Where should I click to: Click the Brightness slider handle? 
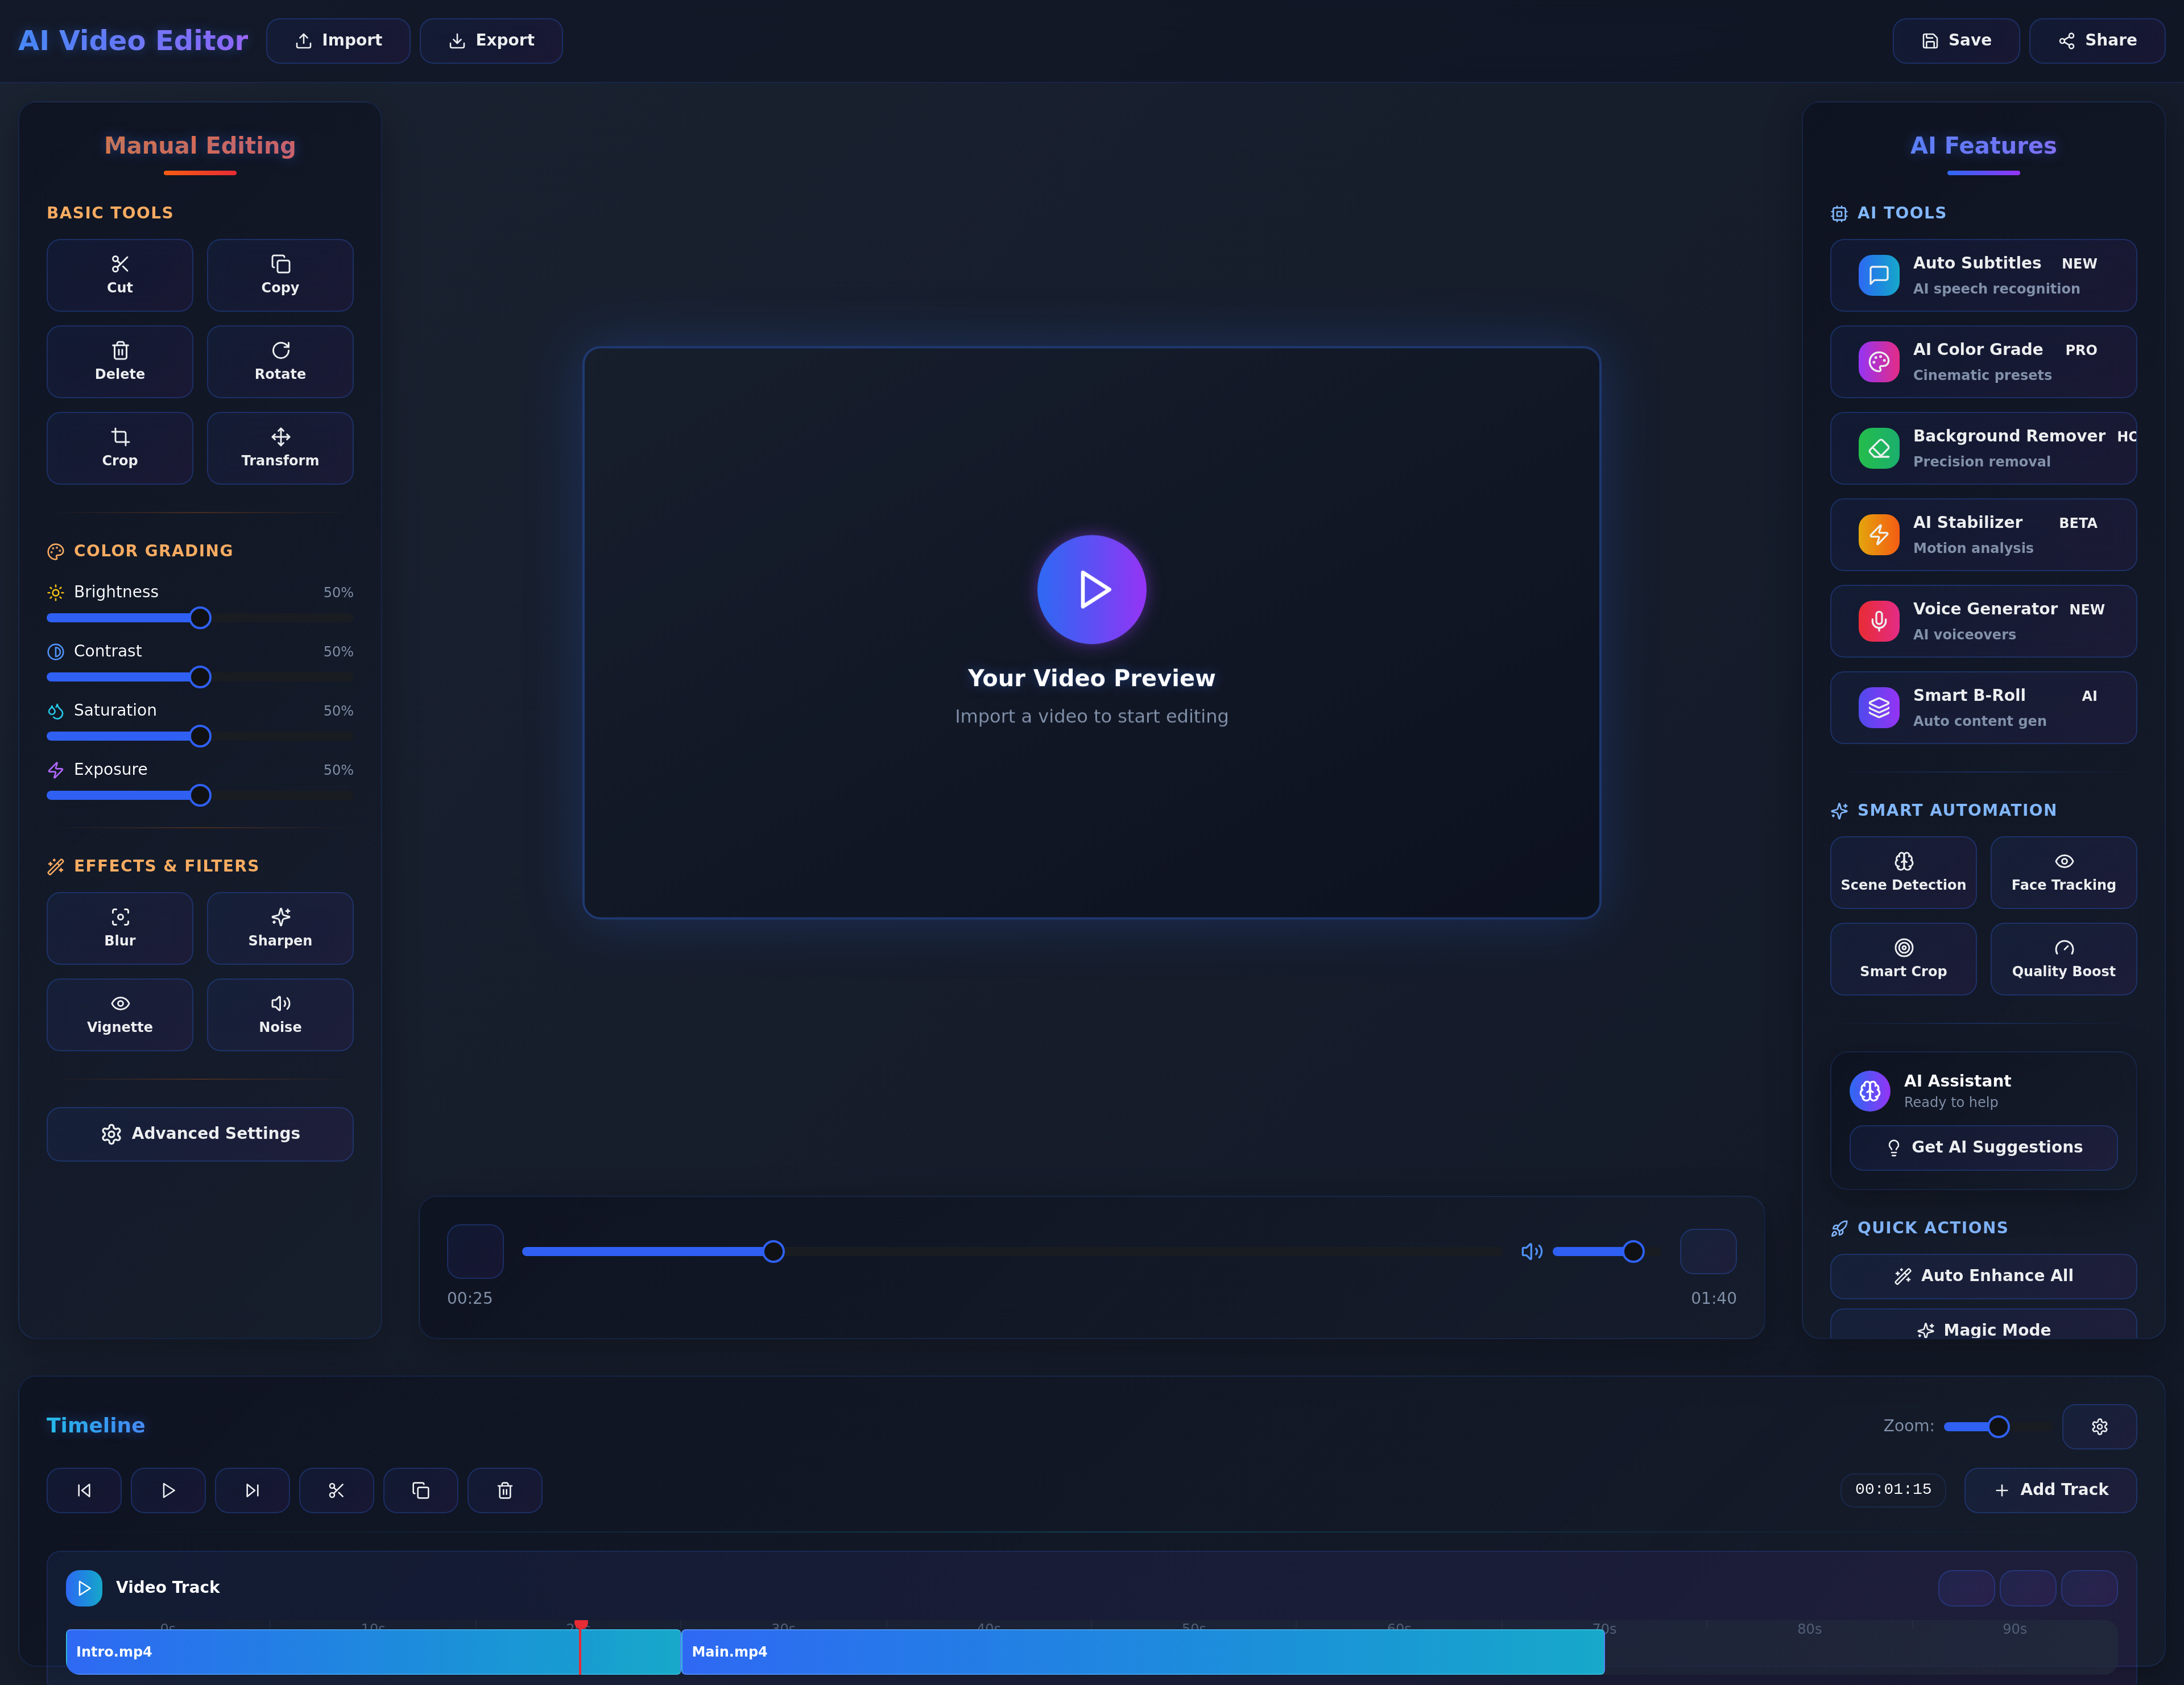pyautogui.click(x=200, y=618)
